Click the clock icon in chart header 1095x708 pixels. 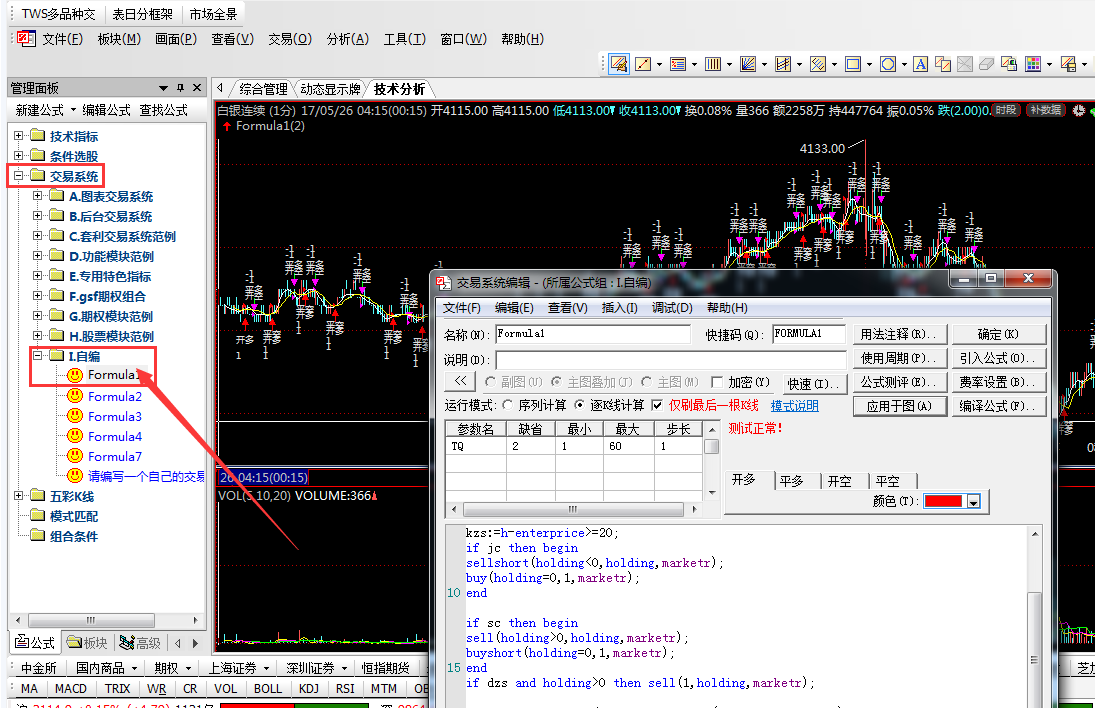click(x=1079, y=110)
